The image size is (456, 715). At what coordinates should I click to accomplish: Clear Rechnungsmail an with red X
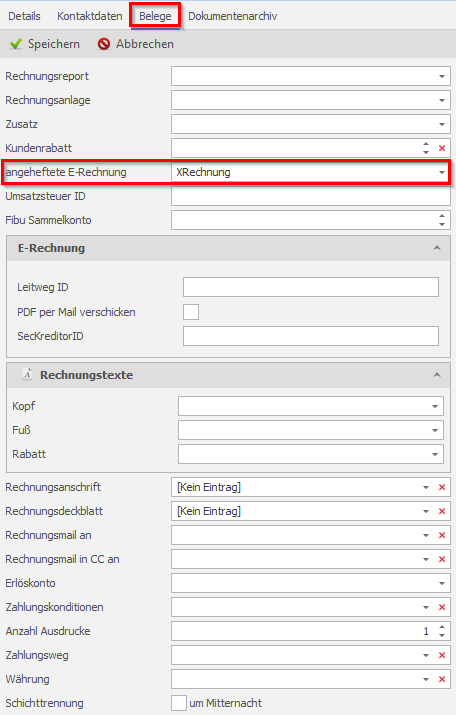[x=442, y=535]
